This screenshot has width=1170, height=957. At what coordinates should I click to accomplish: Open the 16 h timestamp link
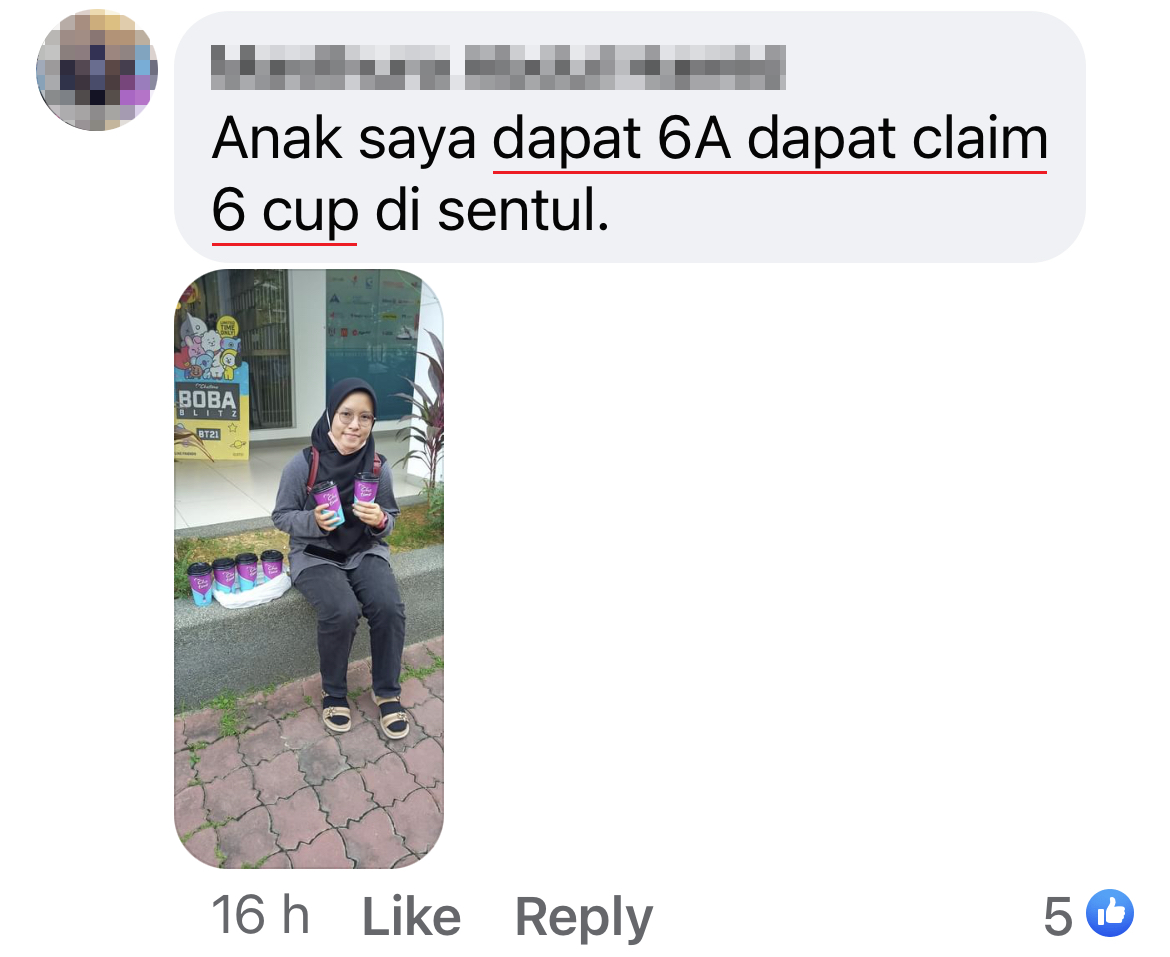[260, 915]
